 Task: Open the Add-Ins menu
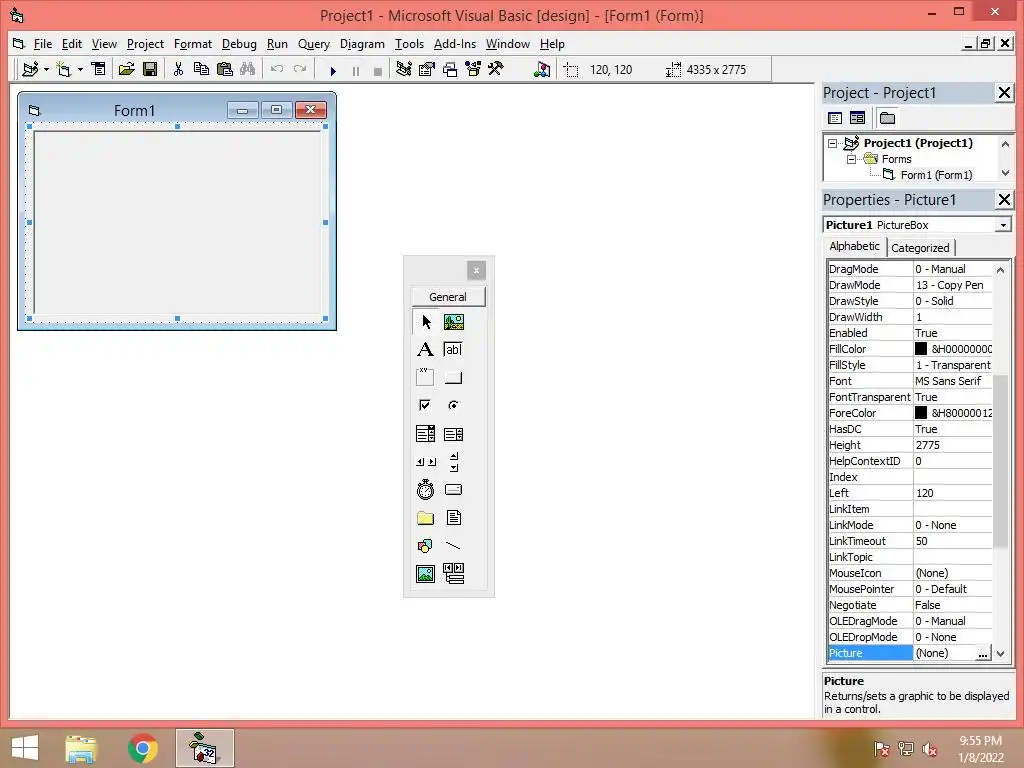pyautogui.click(x=455, y=44)
